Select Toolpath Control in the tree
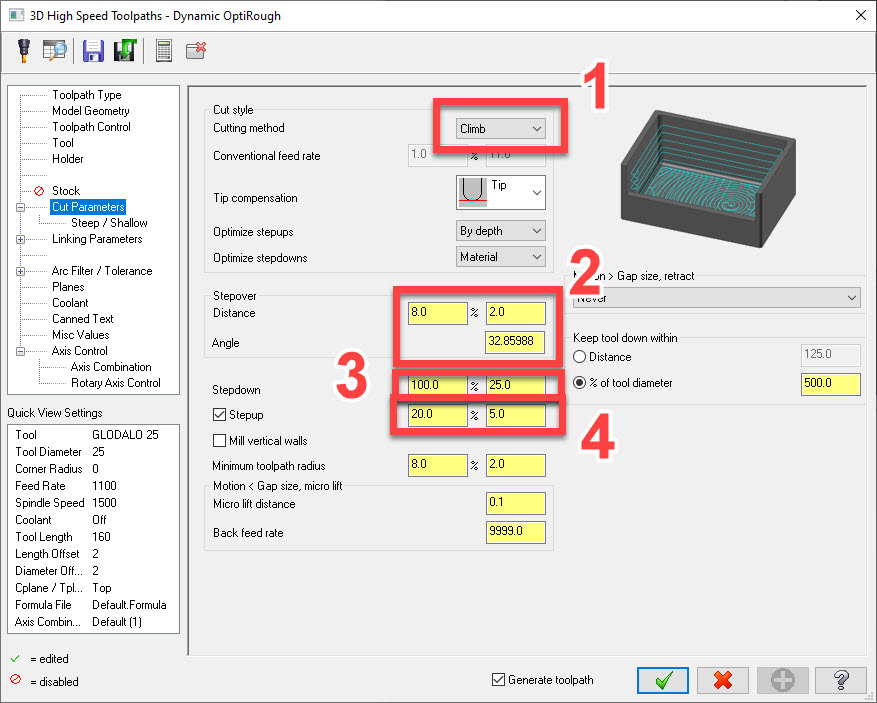 91,127
